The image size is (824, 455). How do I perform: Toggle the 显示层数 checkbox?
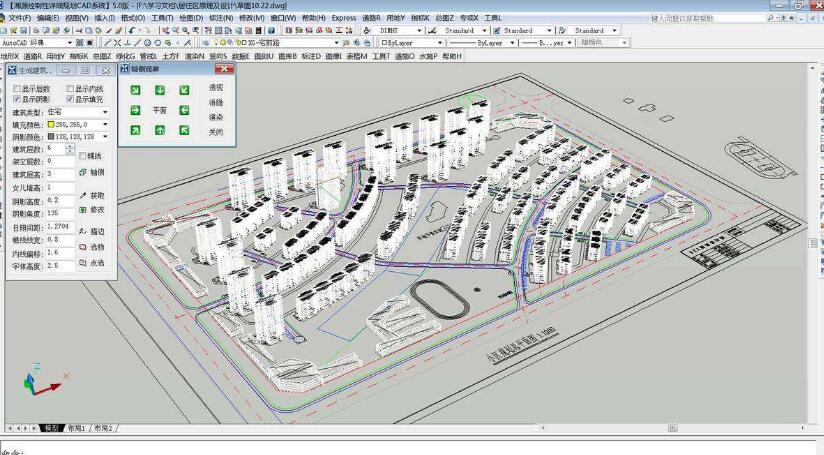click(17, 89)
